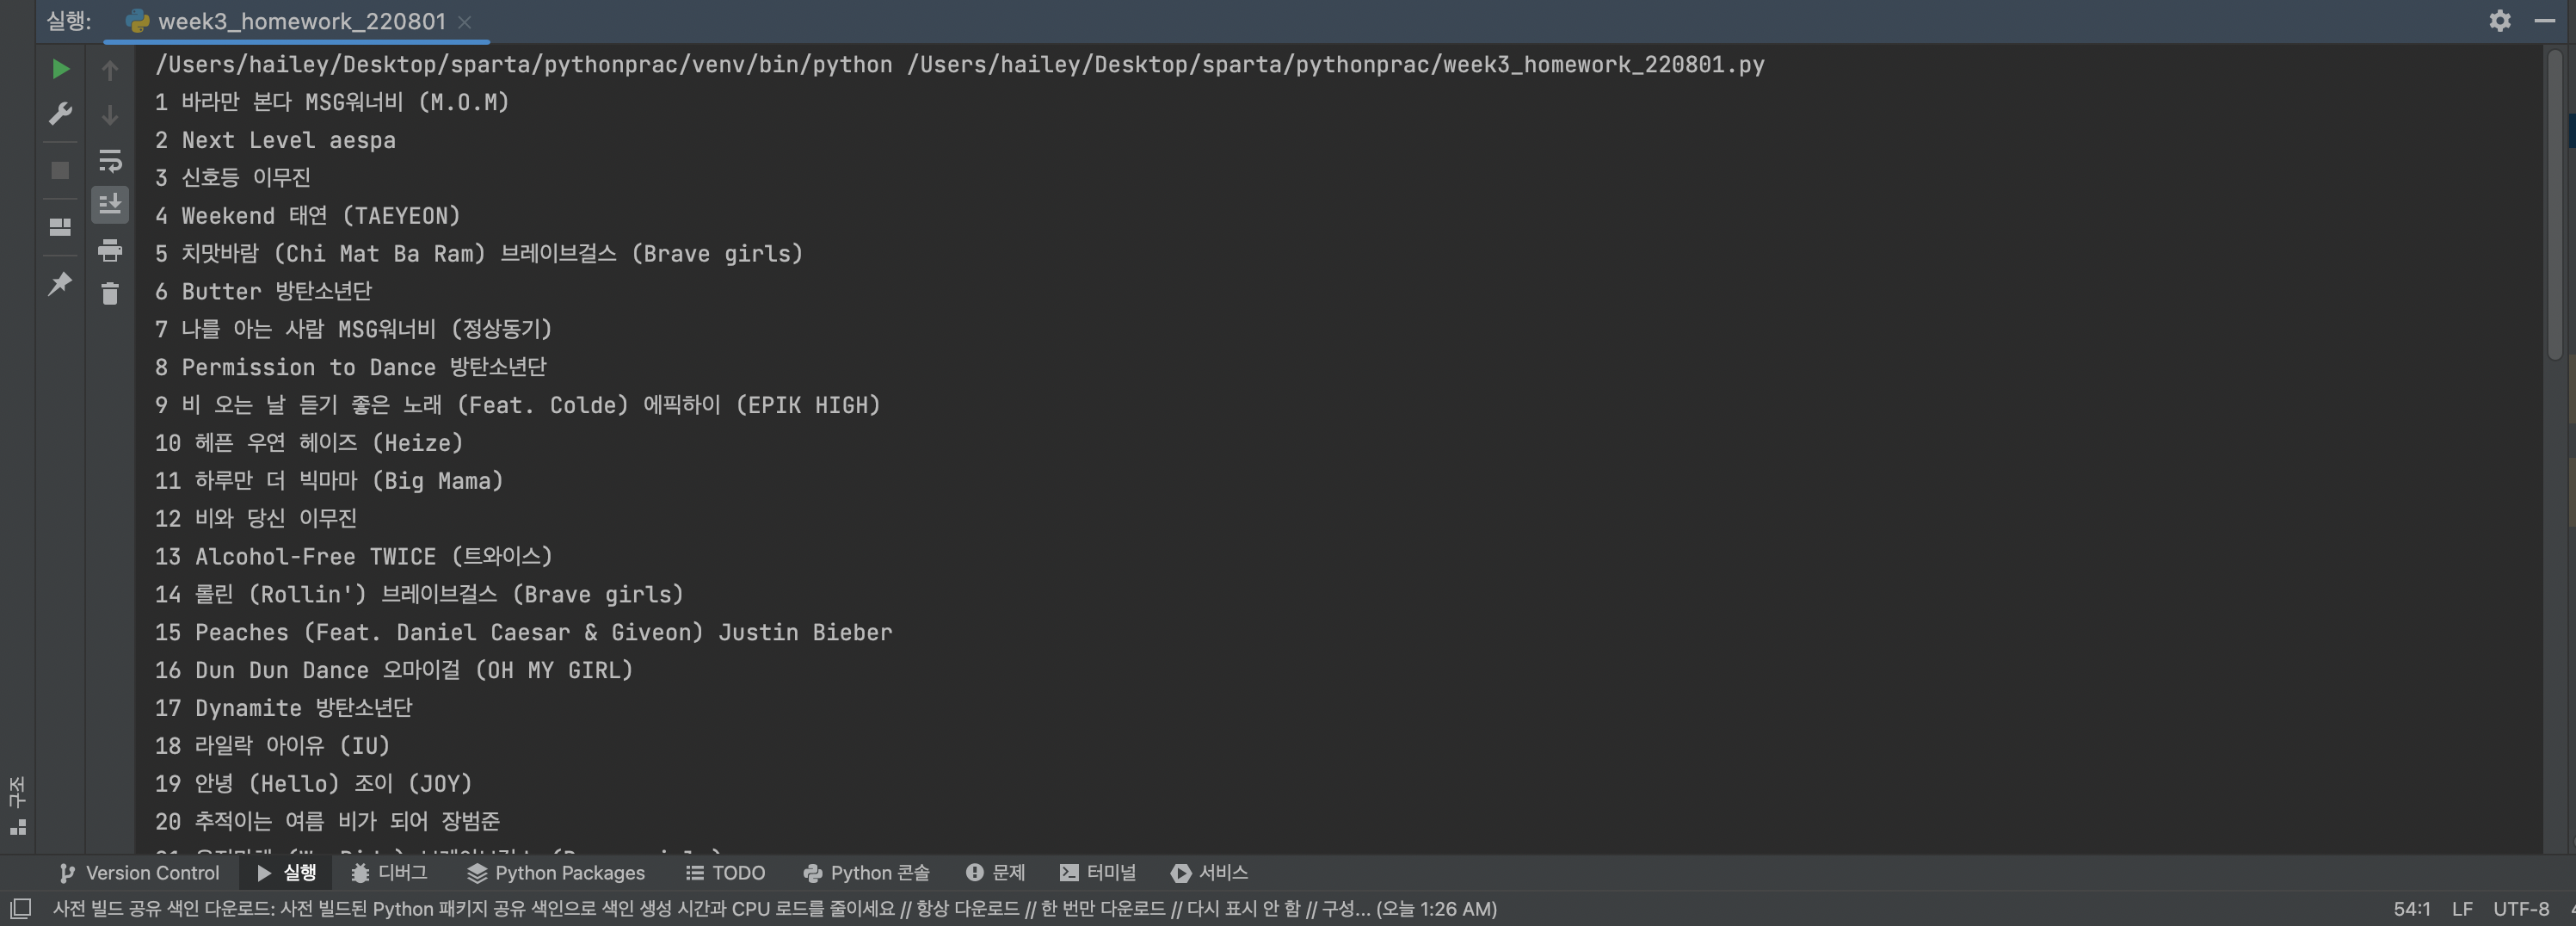This screenshot has width=2576, height=926.
Task: Open run configuration wrench icon
Action: click(60, 114)
